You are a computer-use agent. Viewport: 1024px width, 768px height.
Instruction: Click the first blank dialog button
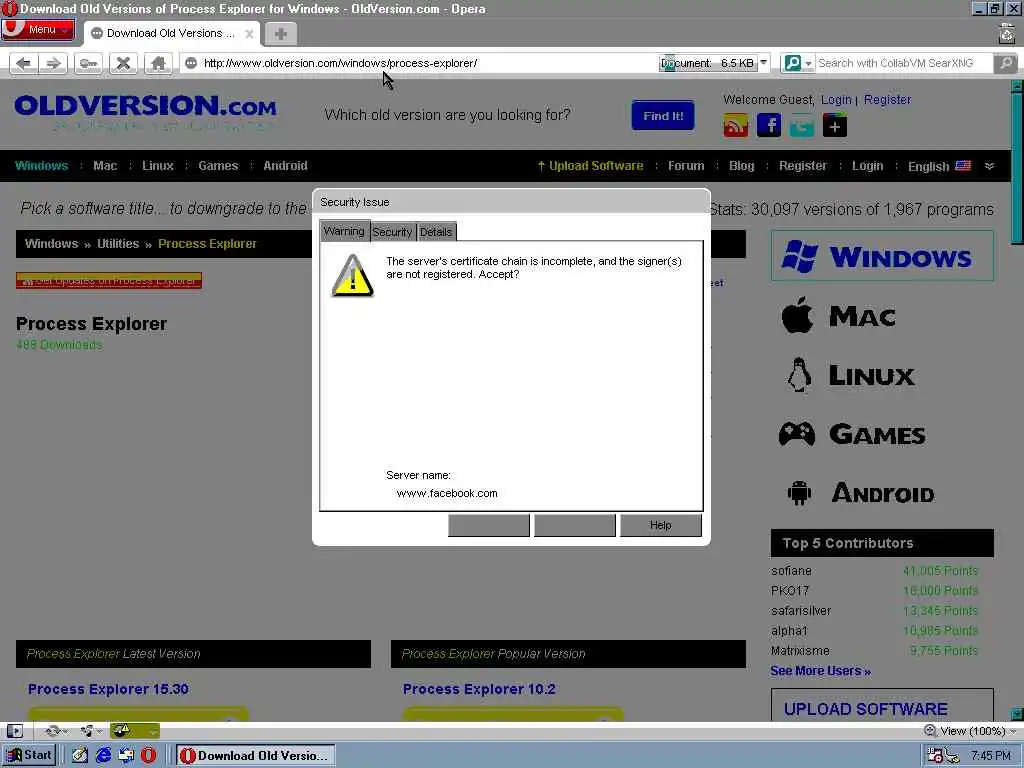coord(488,525)
